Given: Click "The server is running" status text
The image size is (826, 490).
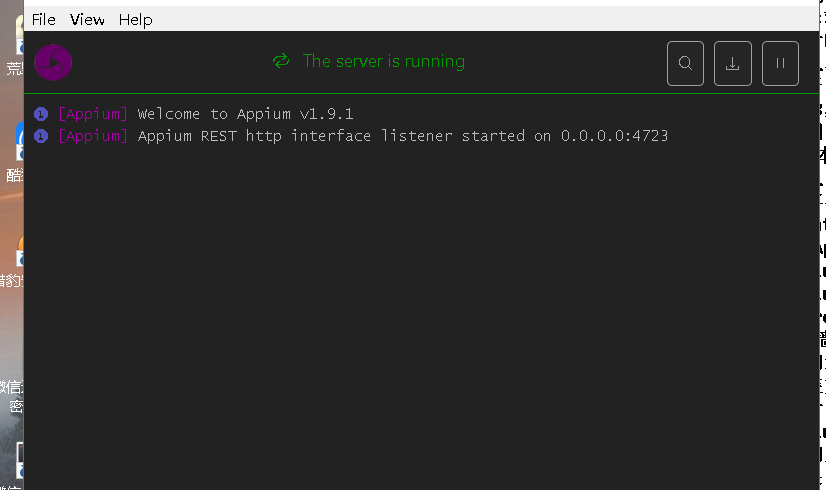Looking at the screenshot, I should [x=383, y=61].
